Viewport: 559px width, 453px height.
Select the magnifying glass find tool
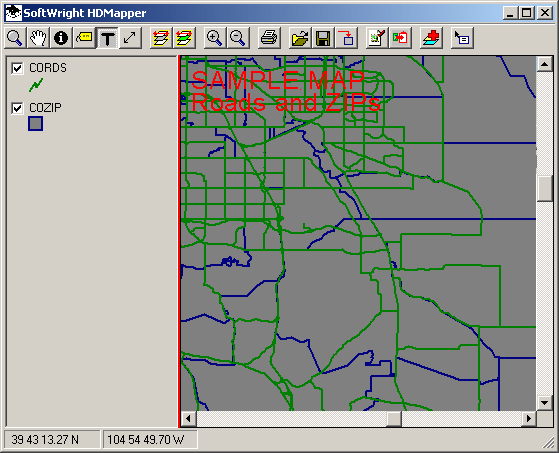15,38
